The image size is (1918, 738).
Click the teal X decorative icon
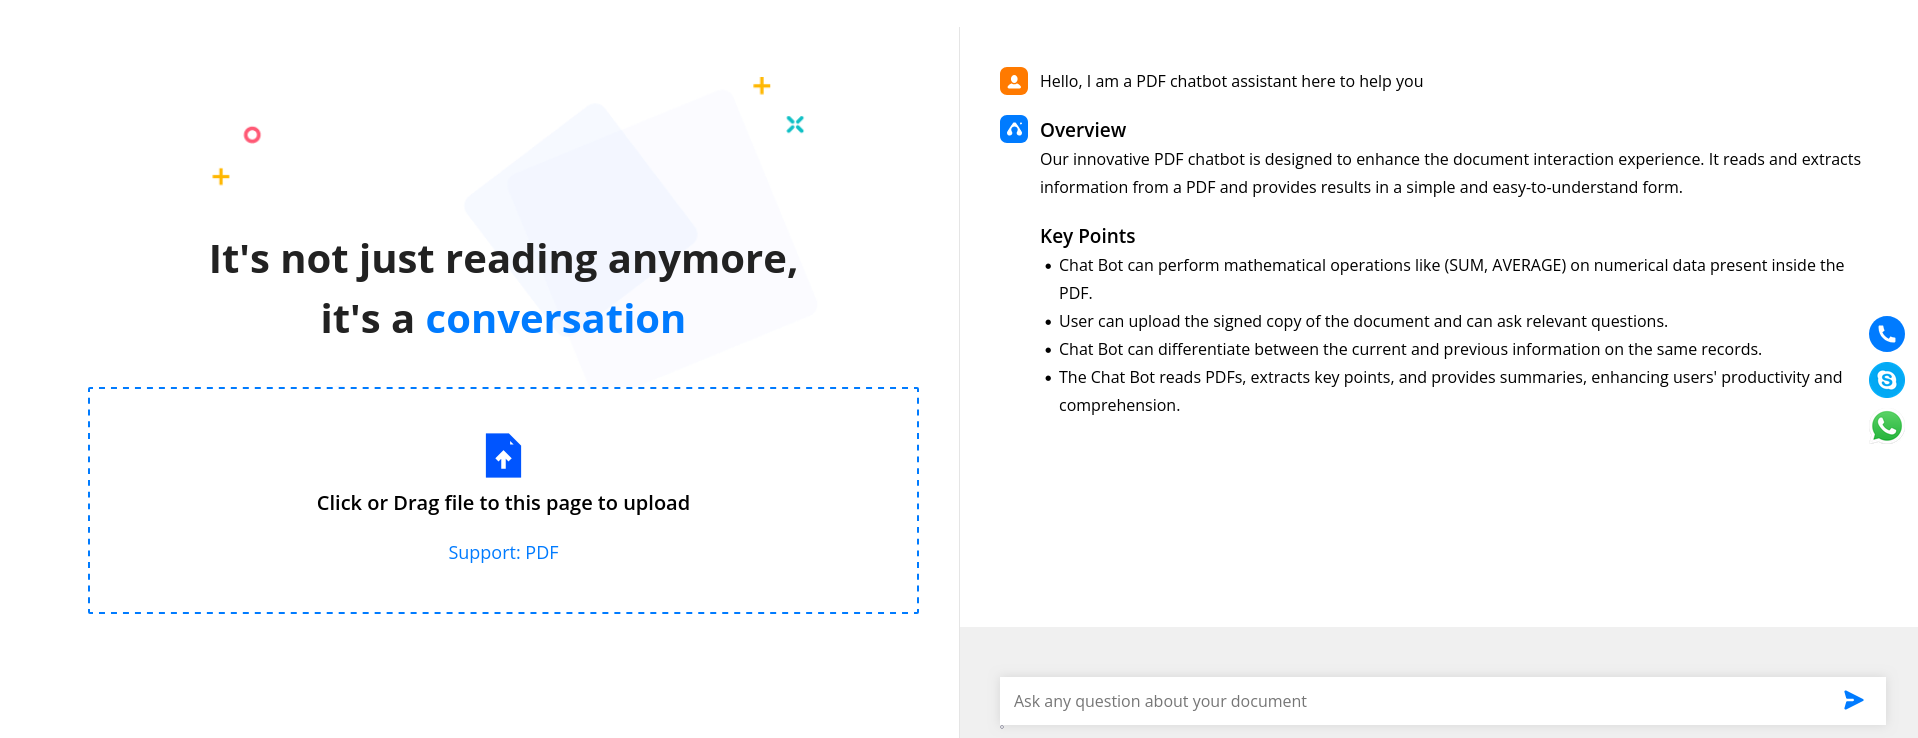pos(794,124)
